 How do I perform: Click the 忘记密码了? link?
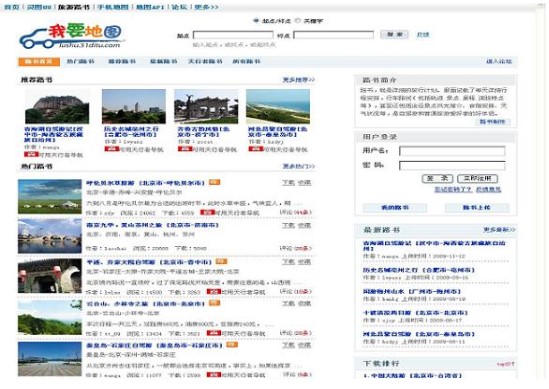pyautogui.click(x=453, y=189)
